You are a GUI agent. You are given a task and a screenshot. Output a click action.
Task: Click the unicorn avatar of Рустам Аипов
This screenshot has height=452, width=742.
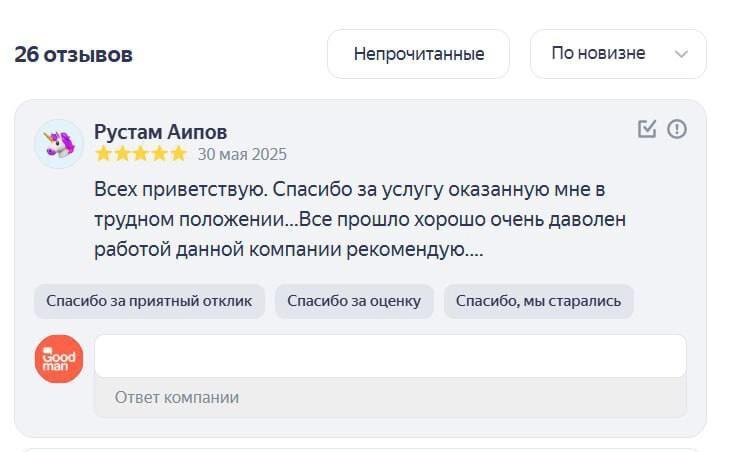tap(58, 144)
